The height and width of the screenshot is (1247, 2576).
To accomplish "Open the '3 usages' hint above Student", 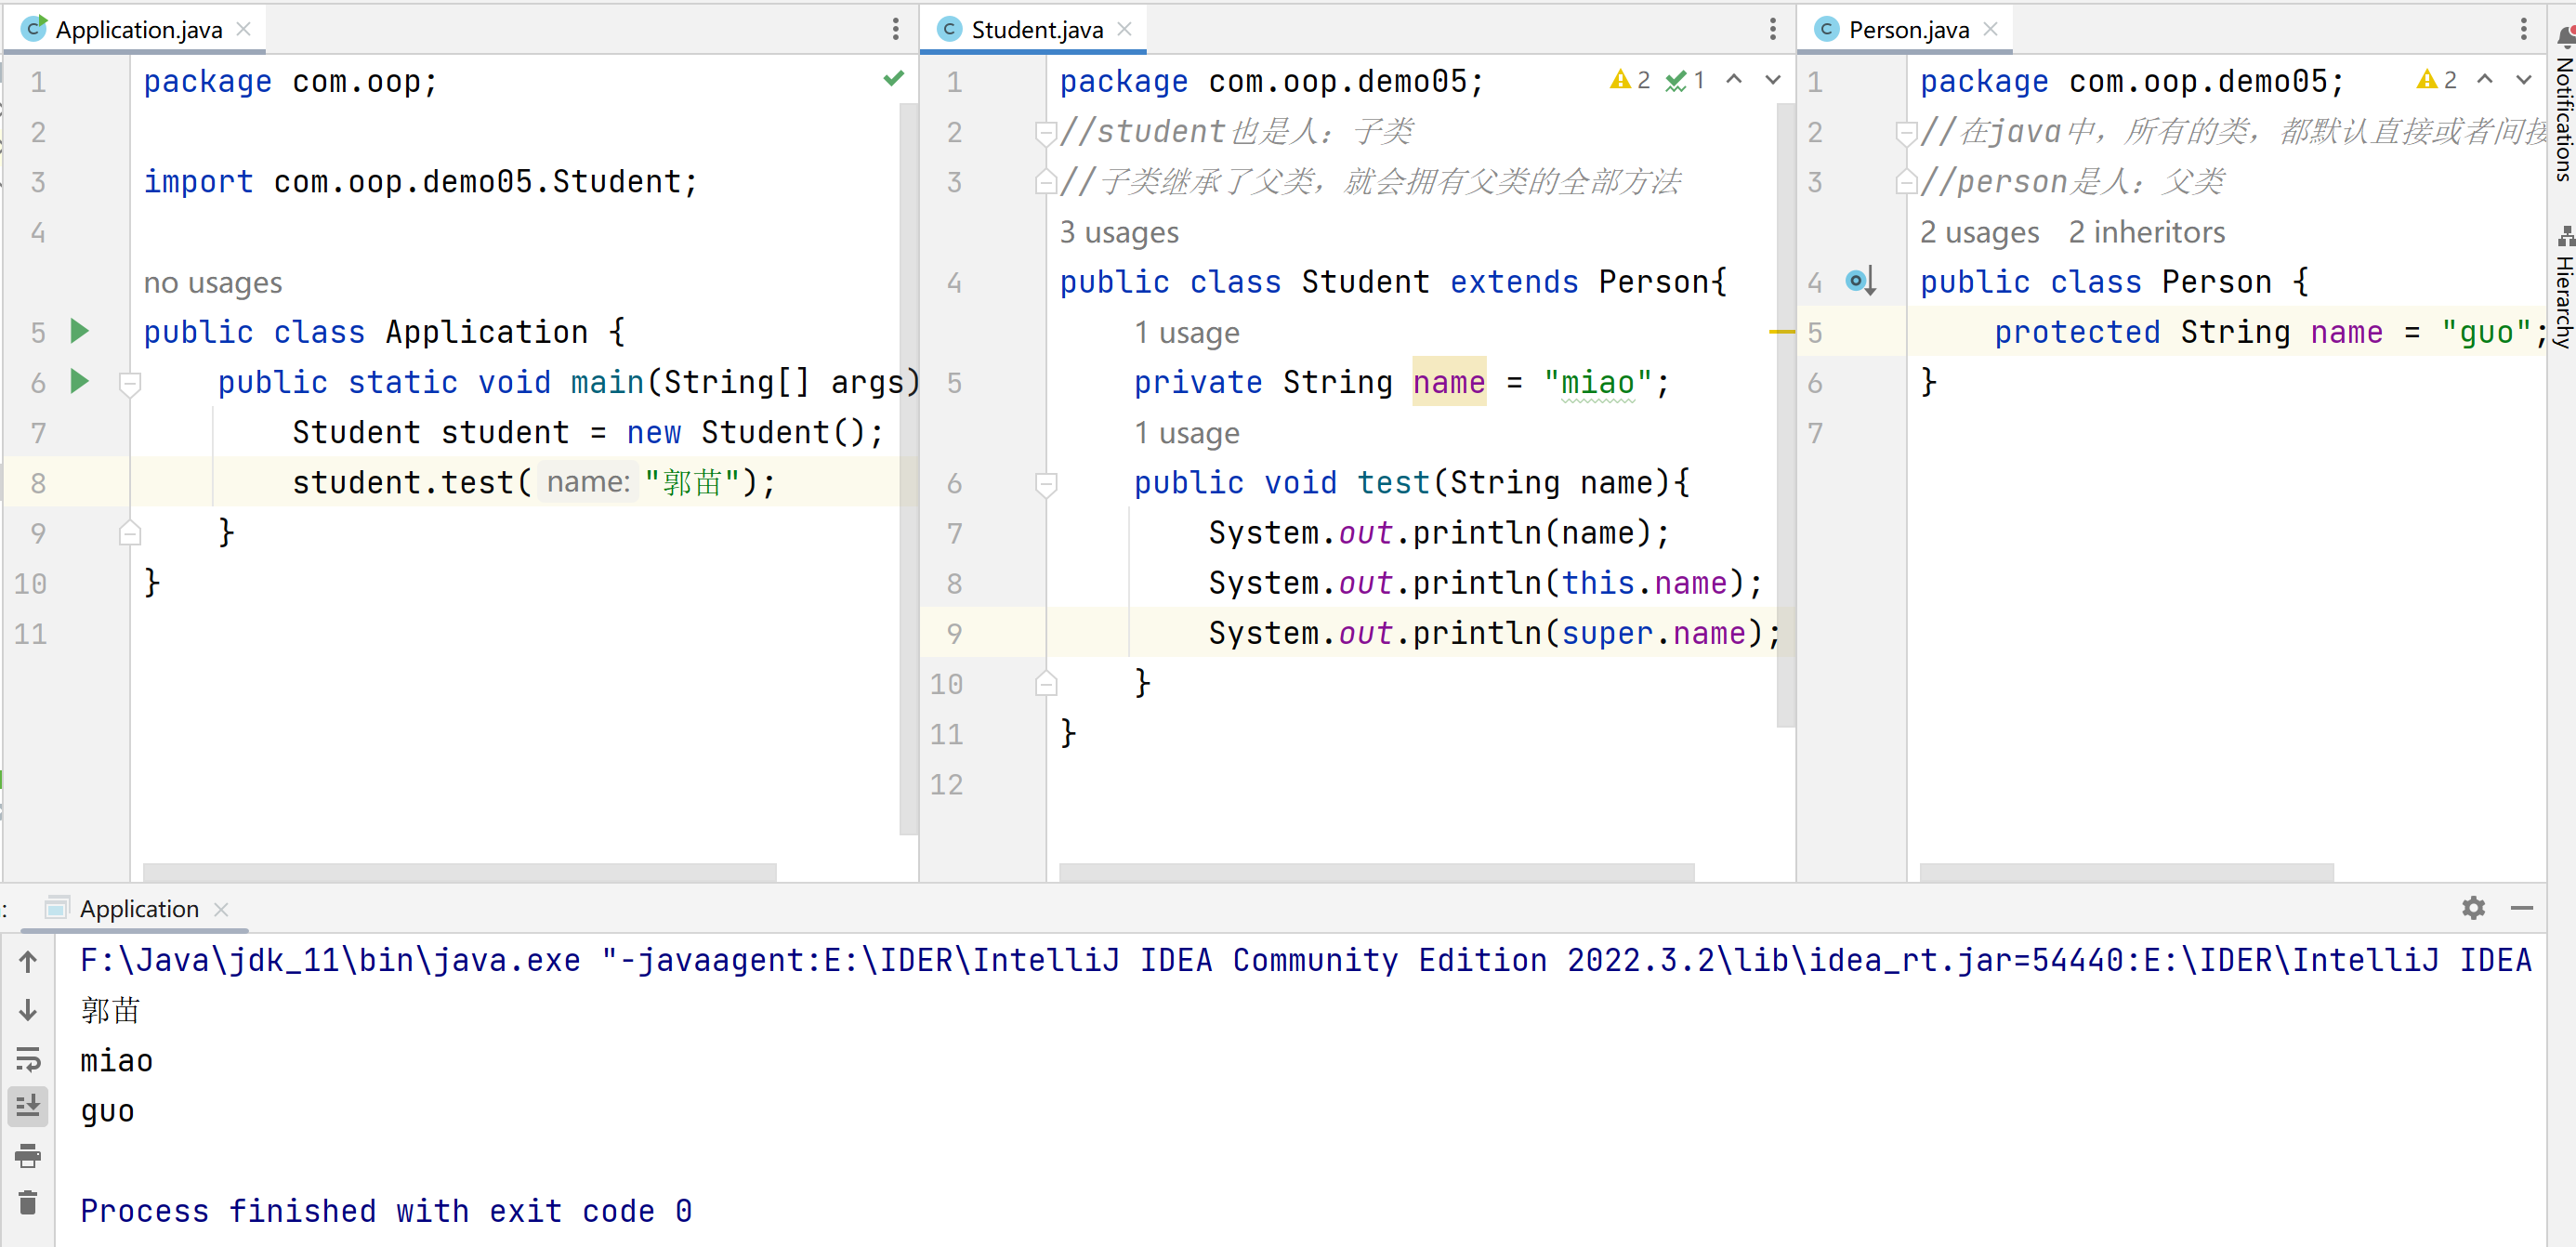I will coord(1119,232).
